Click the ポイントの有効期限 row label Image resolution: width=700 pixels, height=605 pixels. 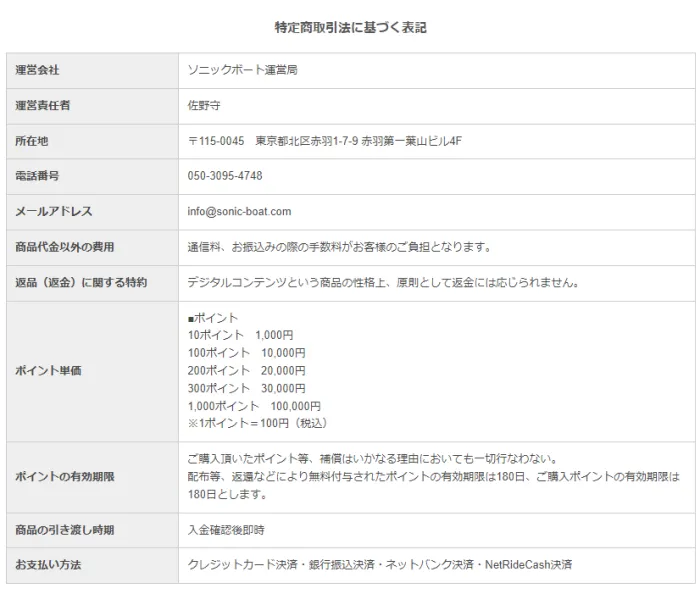coord(65,477)
